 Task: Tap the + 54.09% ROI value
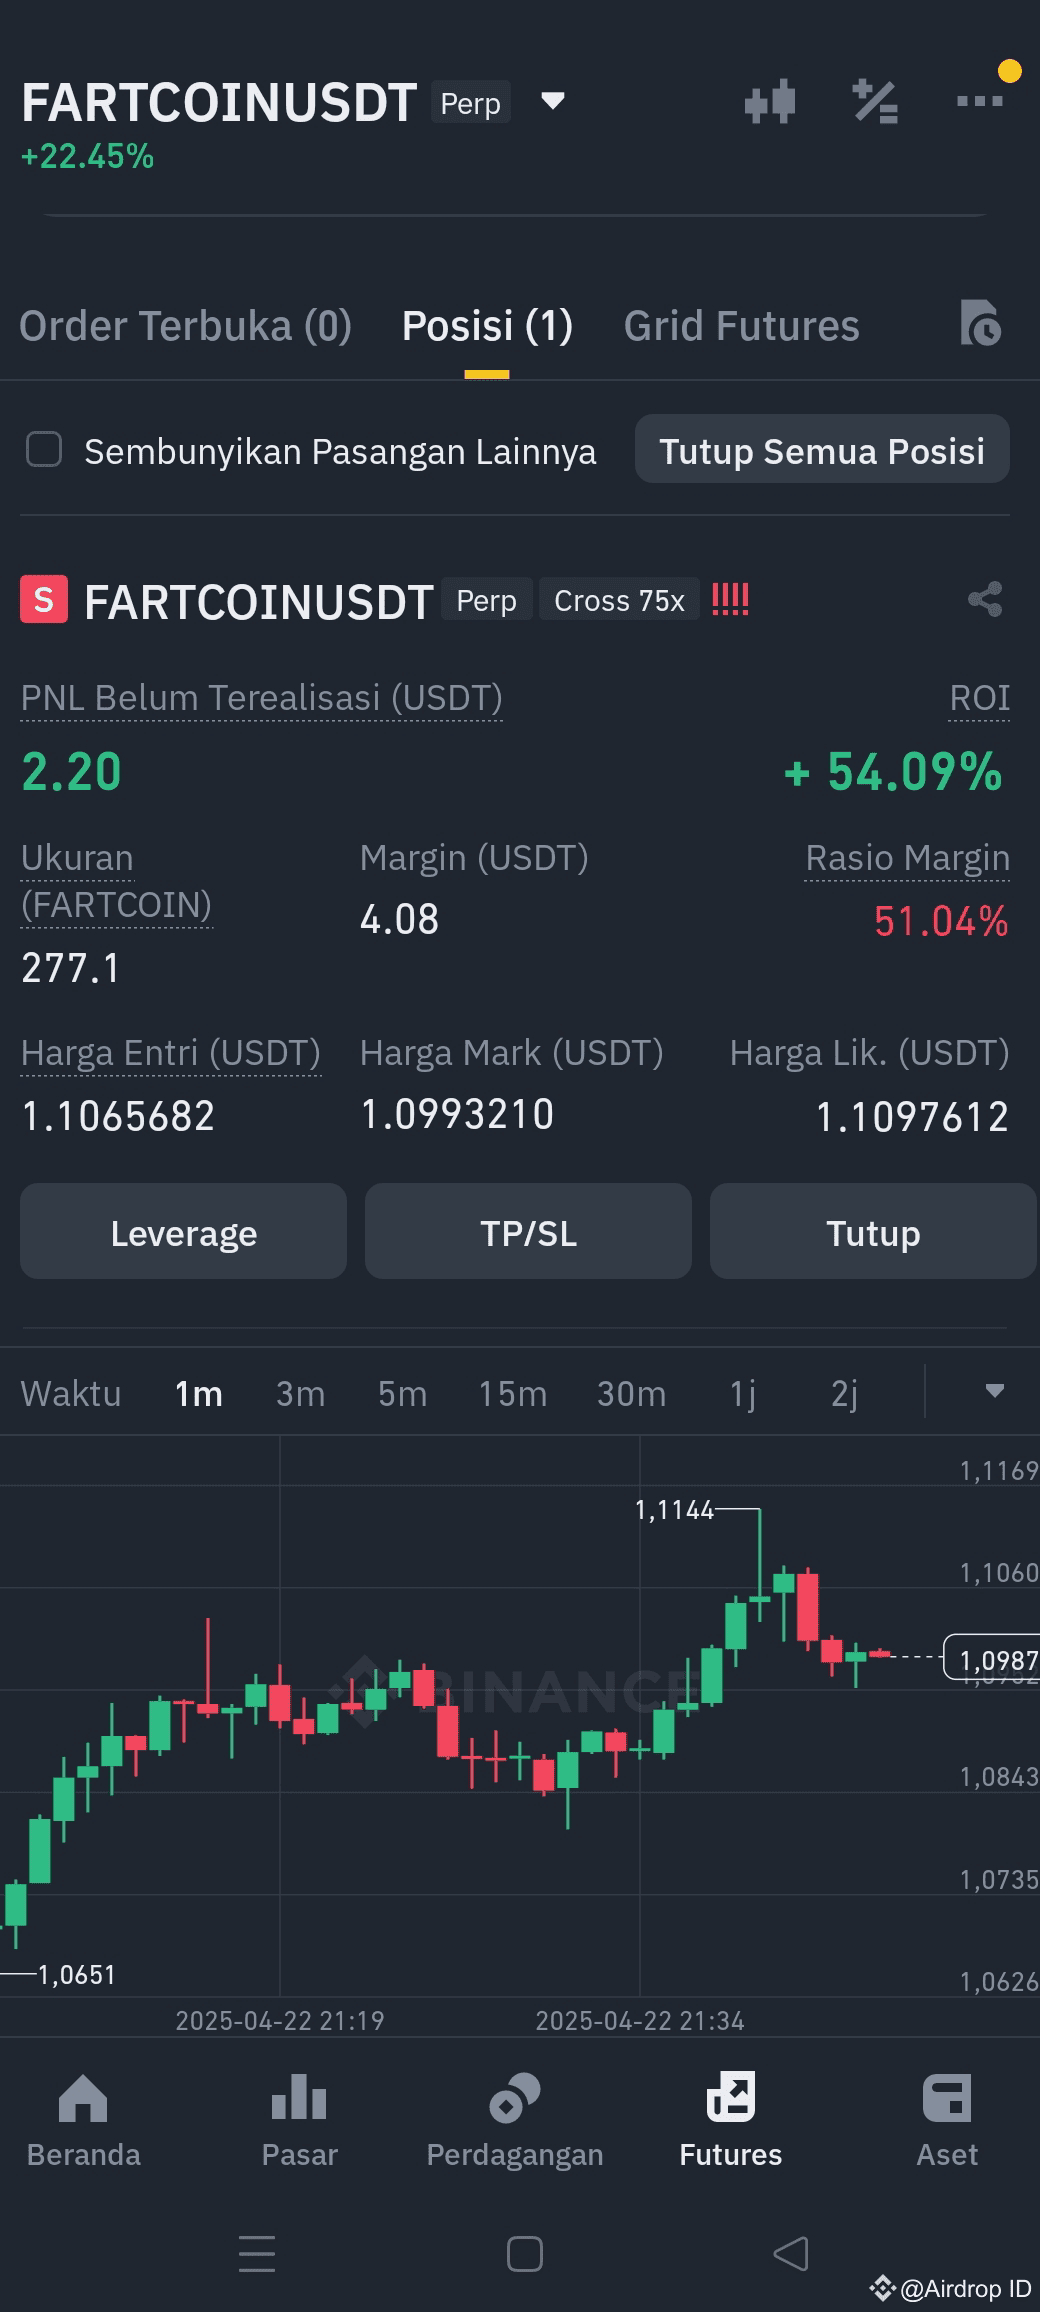tap(893, 771)
